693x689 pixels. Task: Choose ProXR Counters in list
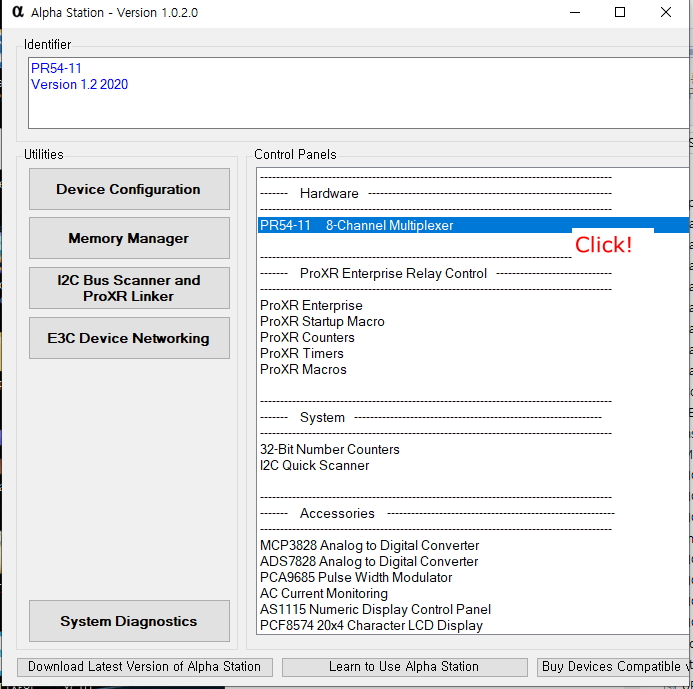[x=307, y=338]
